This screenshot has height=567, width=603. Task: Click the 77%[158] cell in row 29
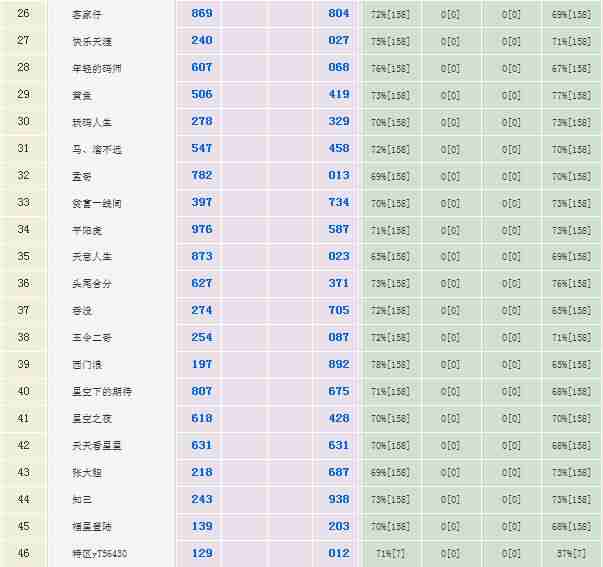tap(572, 95)
